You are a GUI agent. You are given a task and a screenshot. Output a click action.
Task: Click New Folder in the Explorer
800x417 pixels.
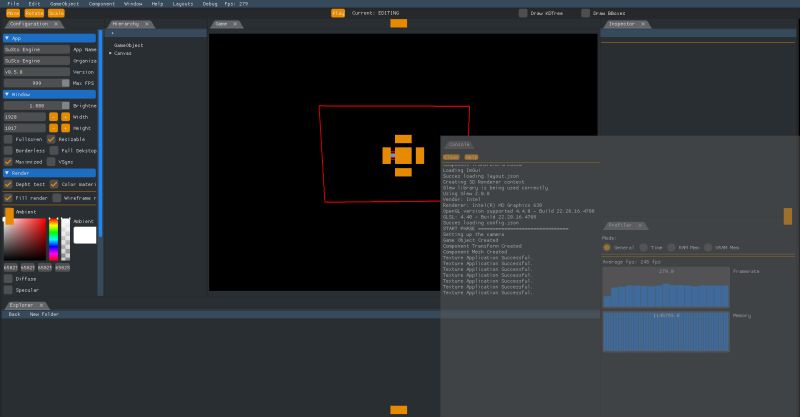44,314
